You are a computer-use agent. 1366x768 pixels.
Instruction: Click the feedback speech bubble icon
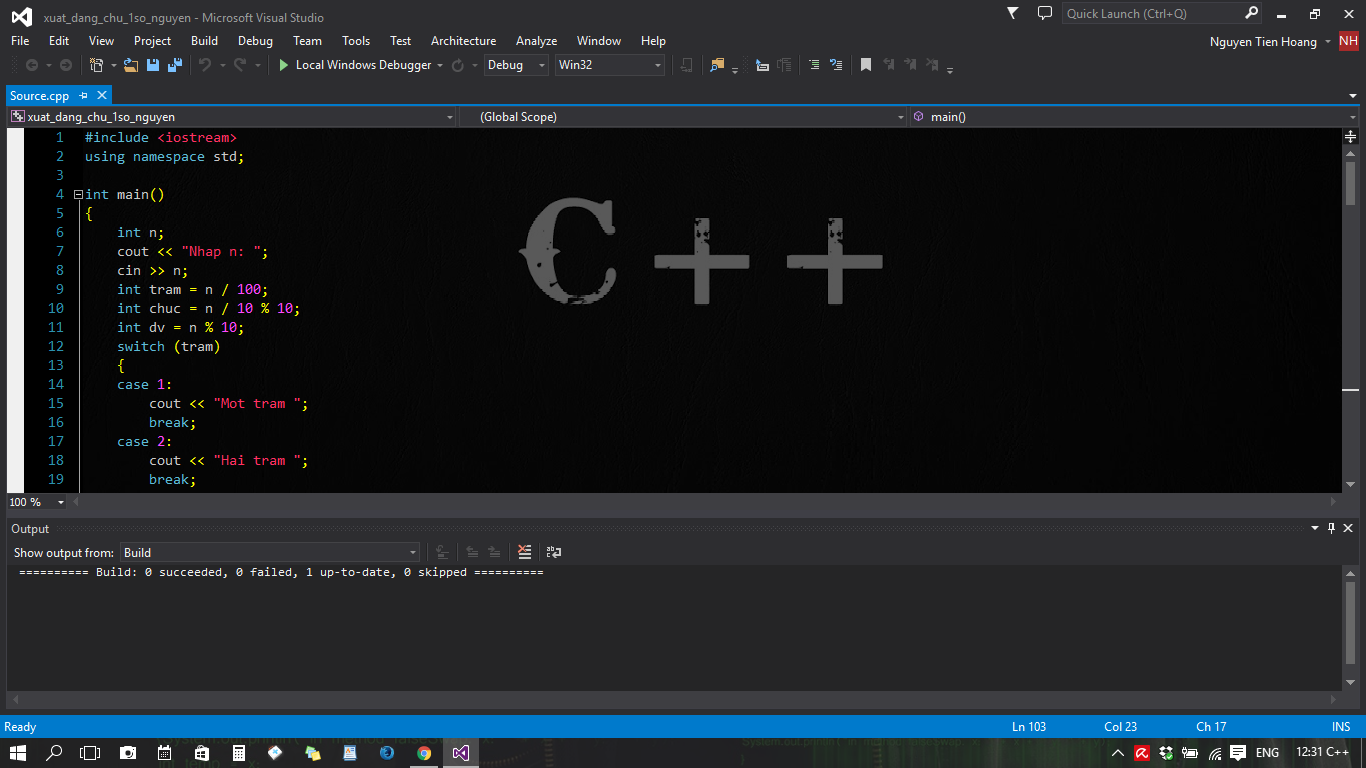(x=1044, y=14)
